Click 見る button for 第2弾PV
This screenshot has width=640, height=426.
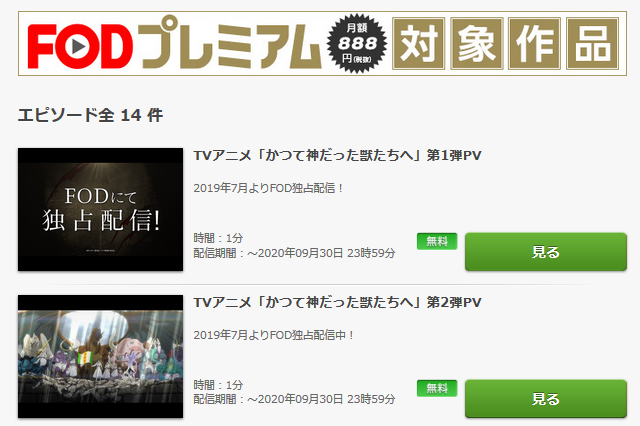click(x=546, y=399)
